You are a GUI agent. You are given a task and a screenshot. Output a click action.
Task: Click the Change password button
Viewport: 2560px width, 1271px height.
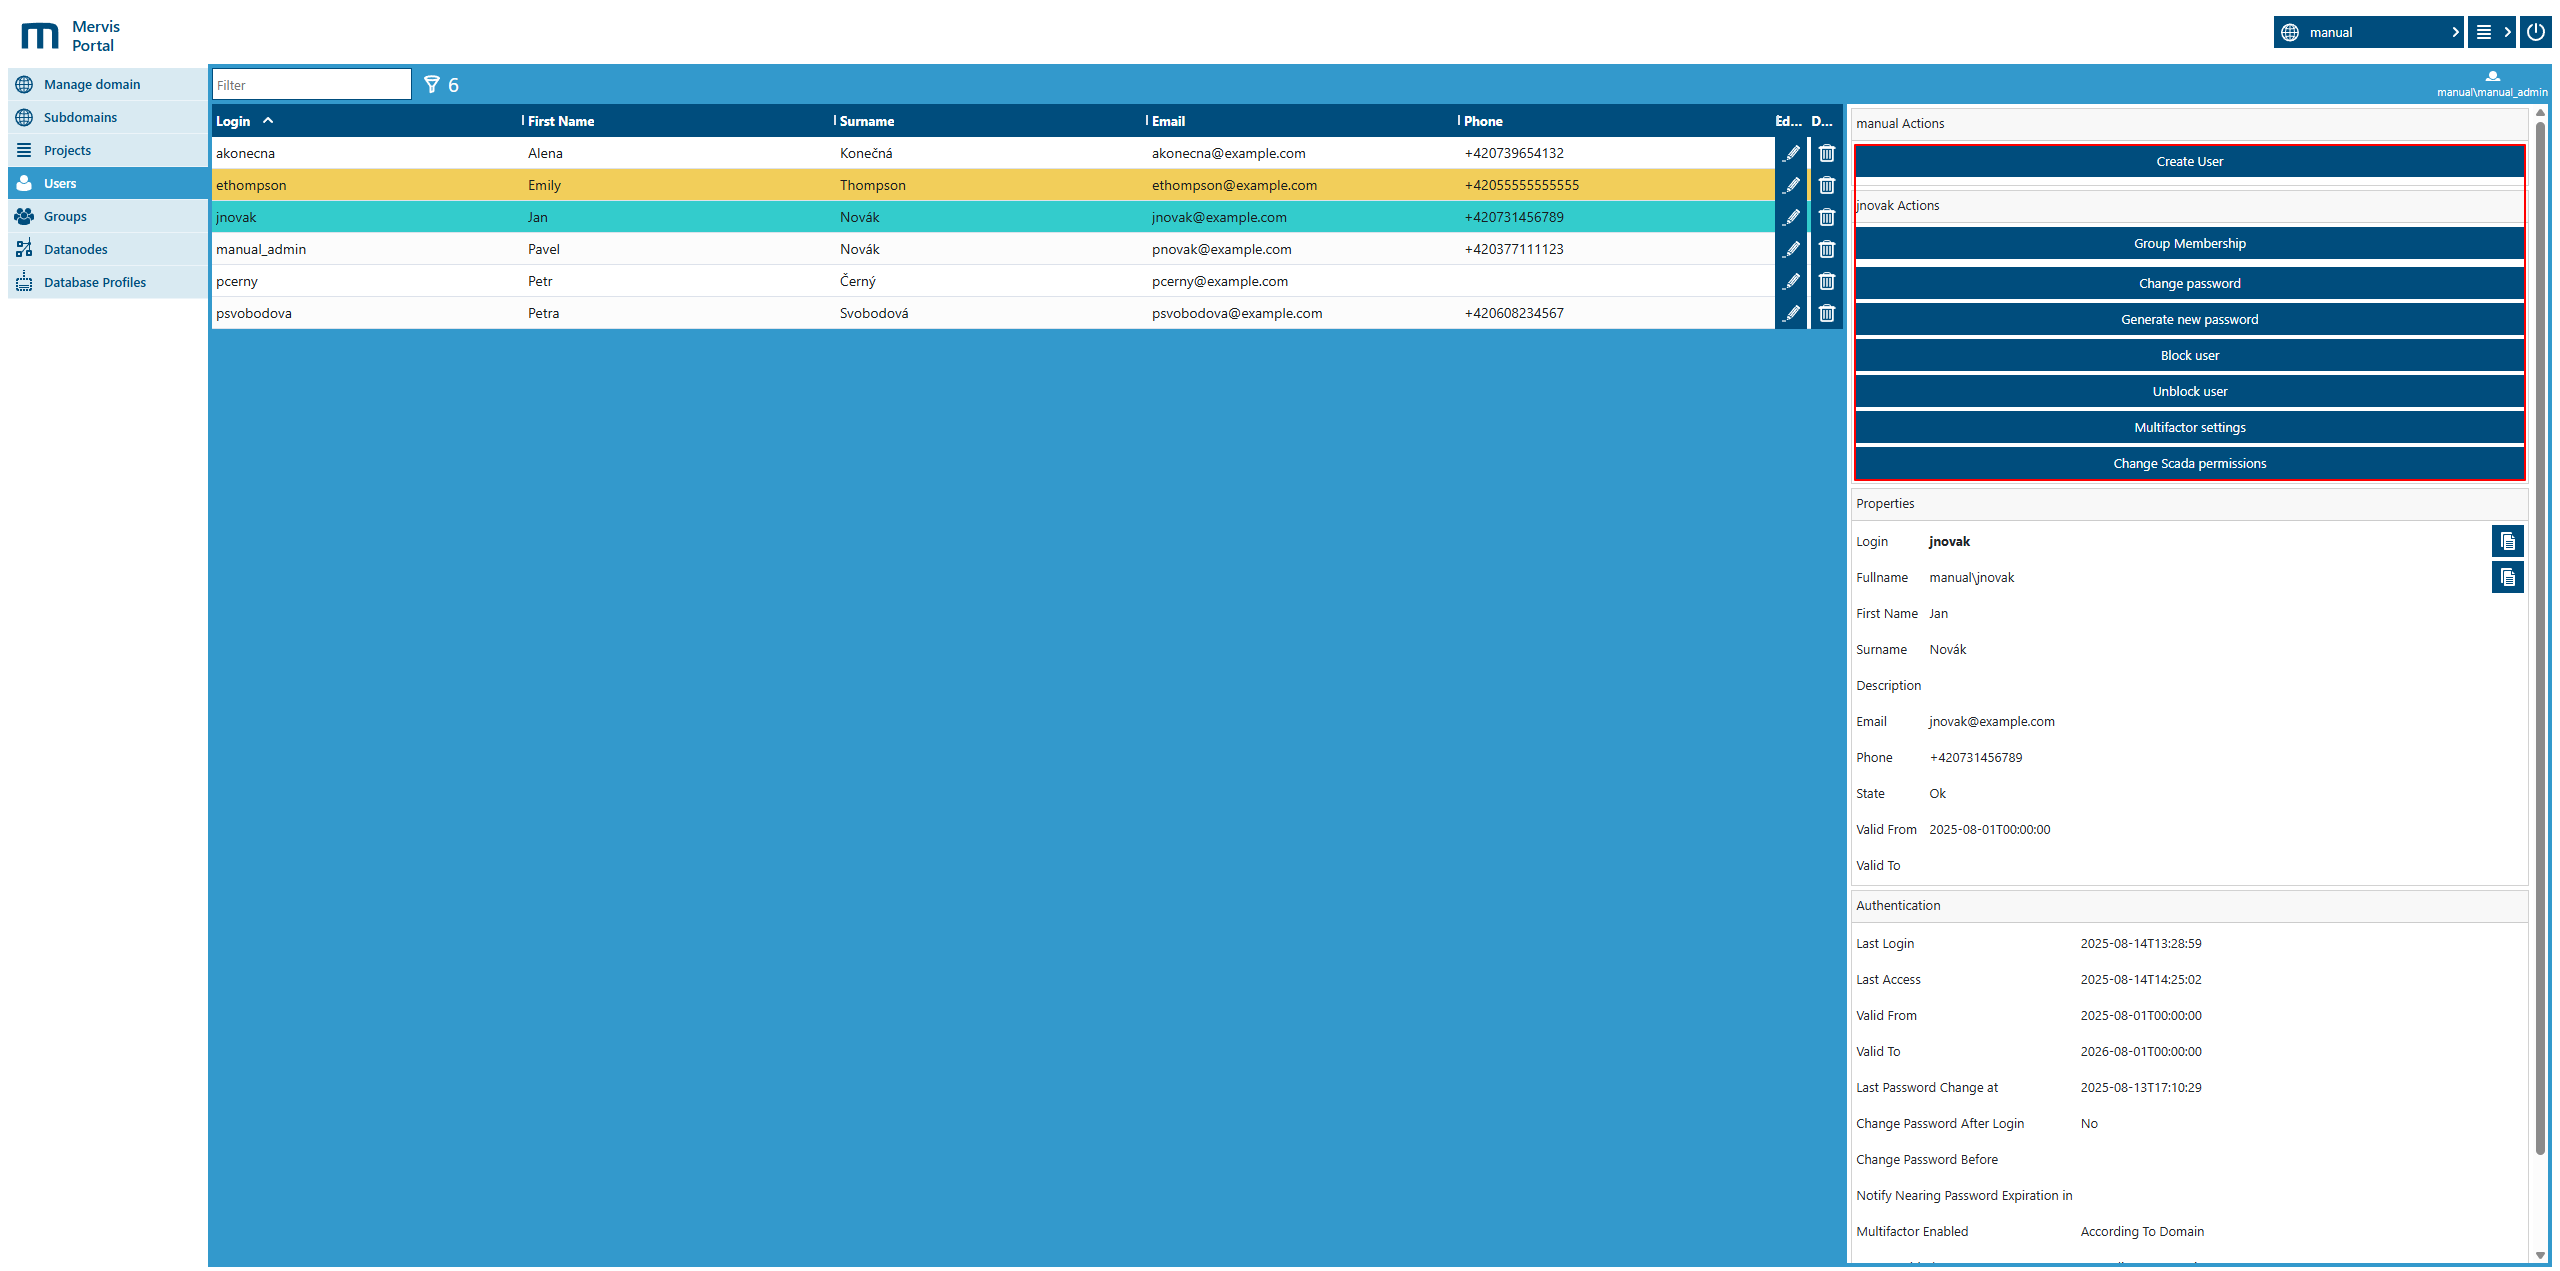2189,283
